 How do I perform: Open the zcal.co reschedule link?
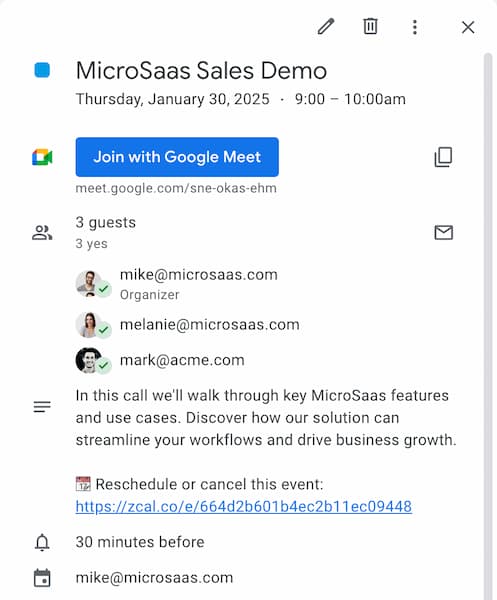click(x=244, y=506)
